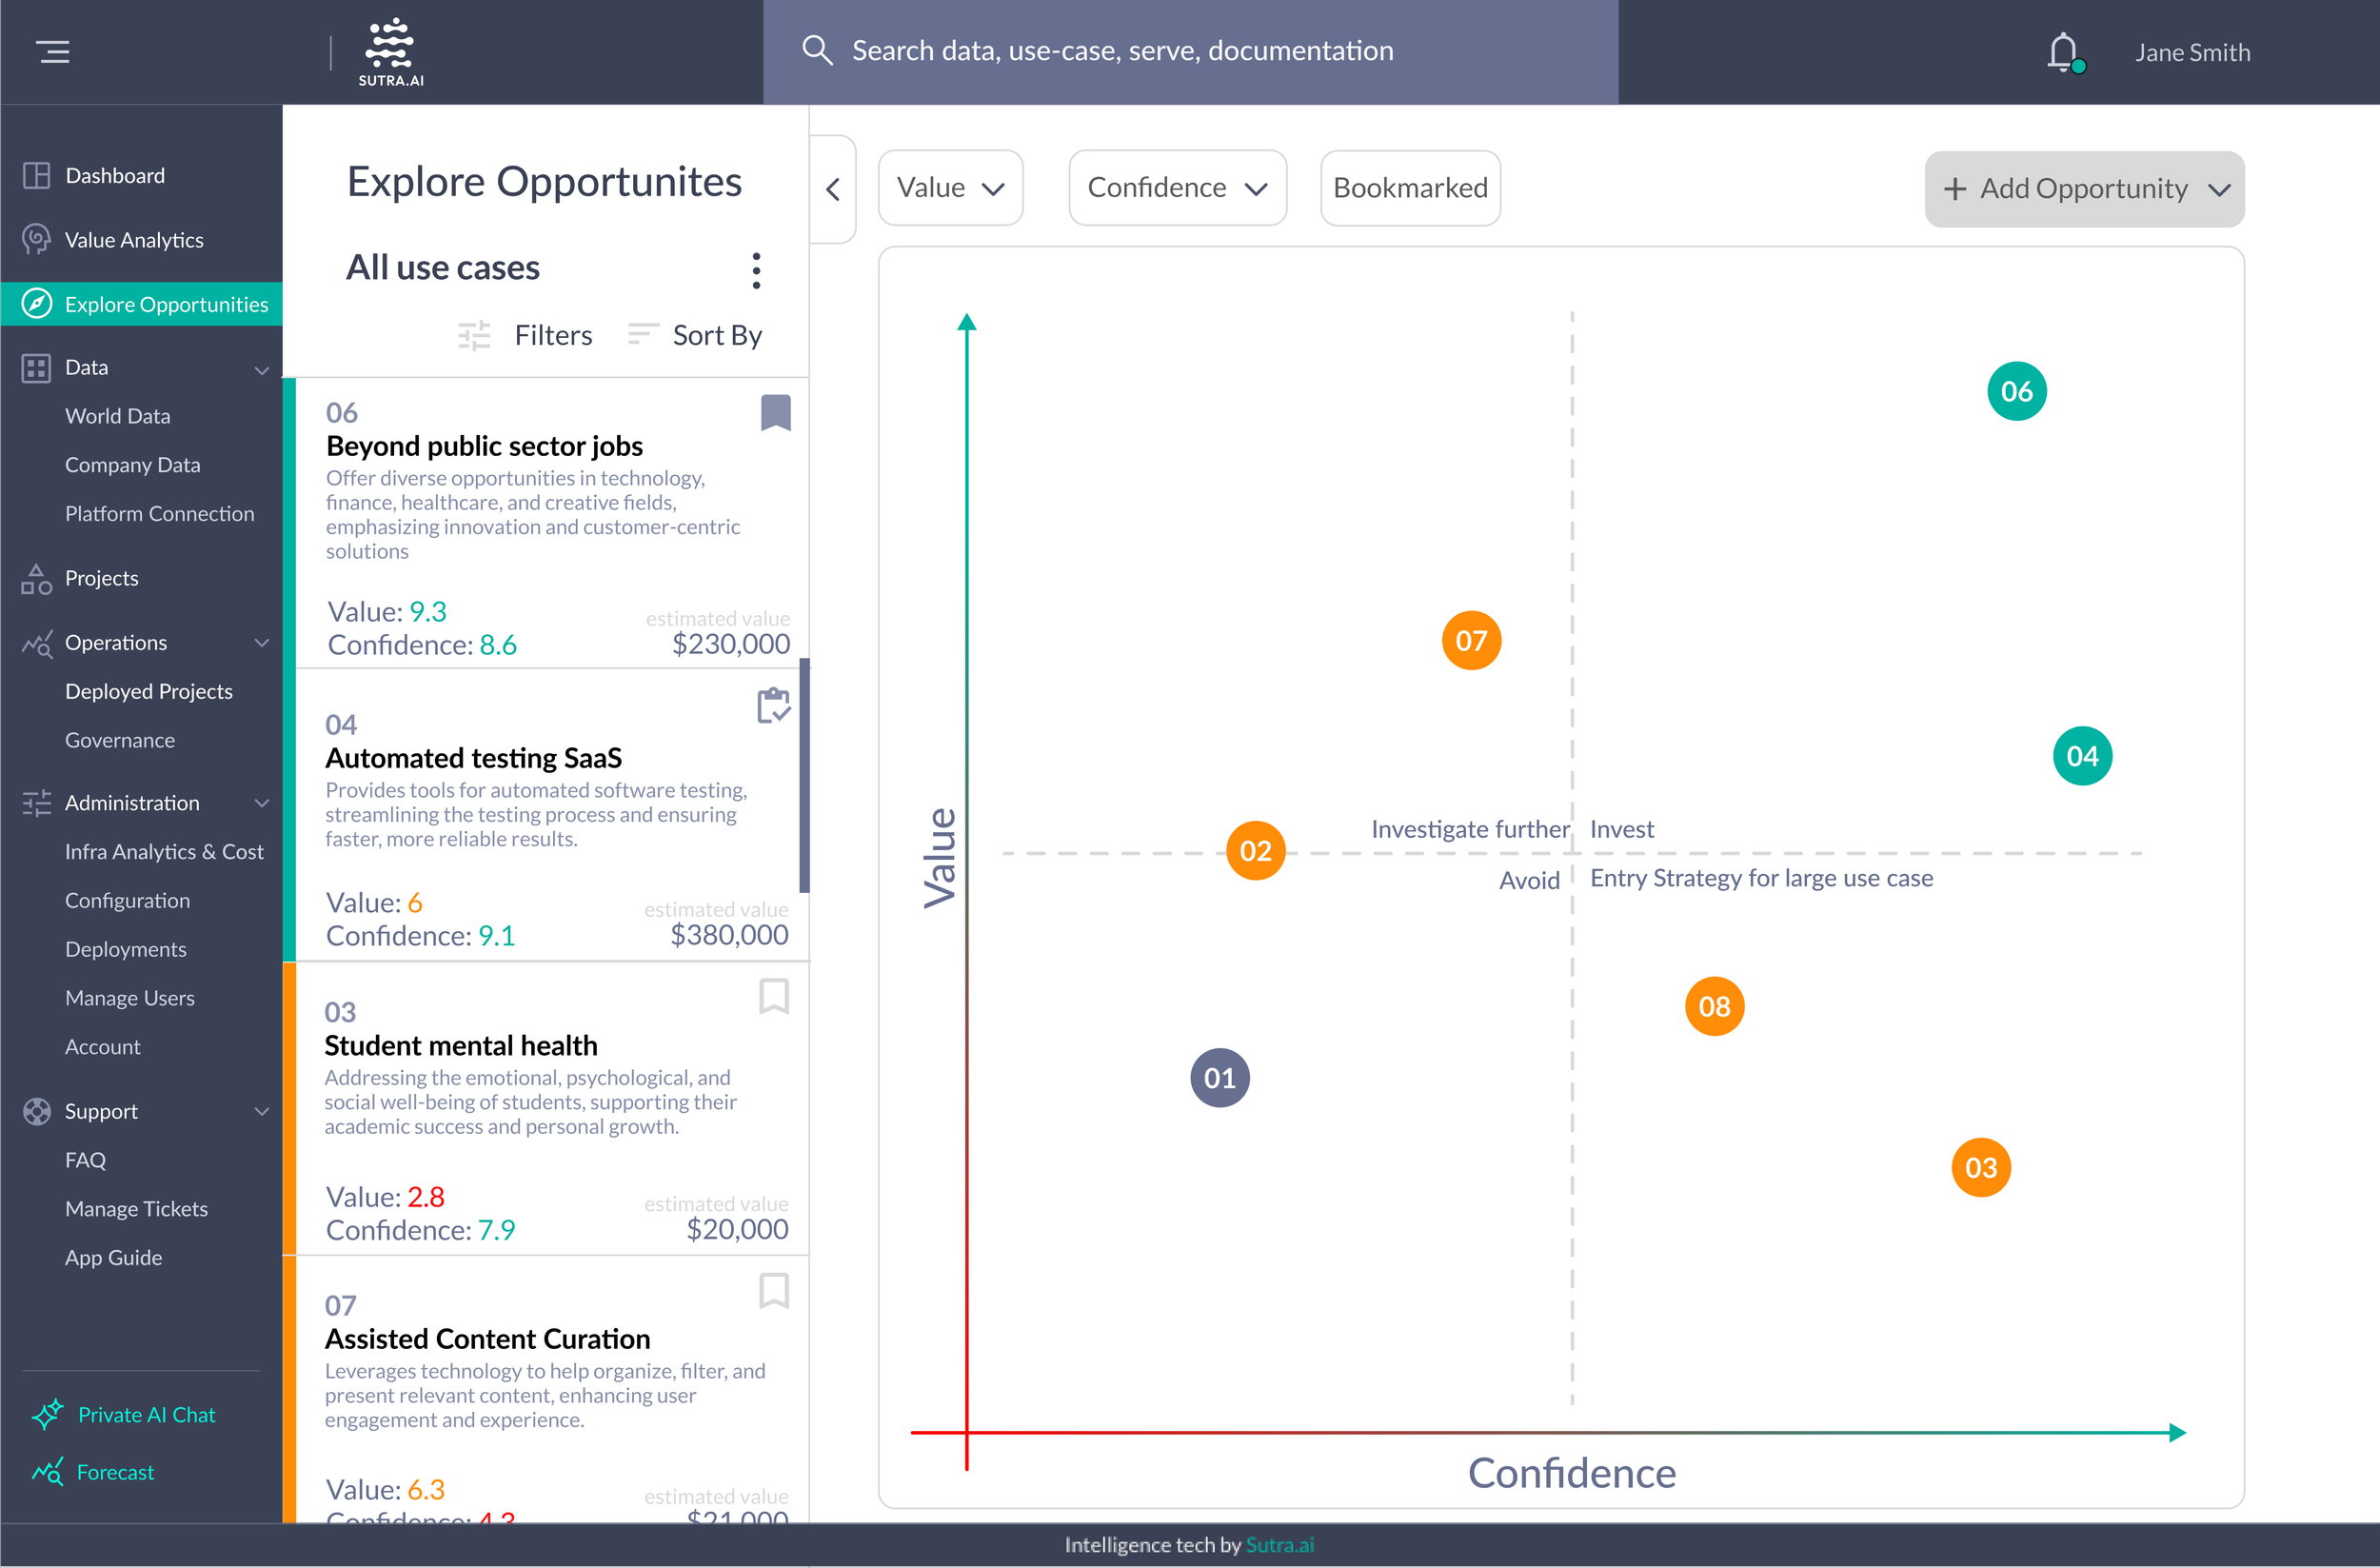This screenshot has width=2380, height=1568.
Task: Open the Confidence dropdown filter
Action: [1177, 188]
